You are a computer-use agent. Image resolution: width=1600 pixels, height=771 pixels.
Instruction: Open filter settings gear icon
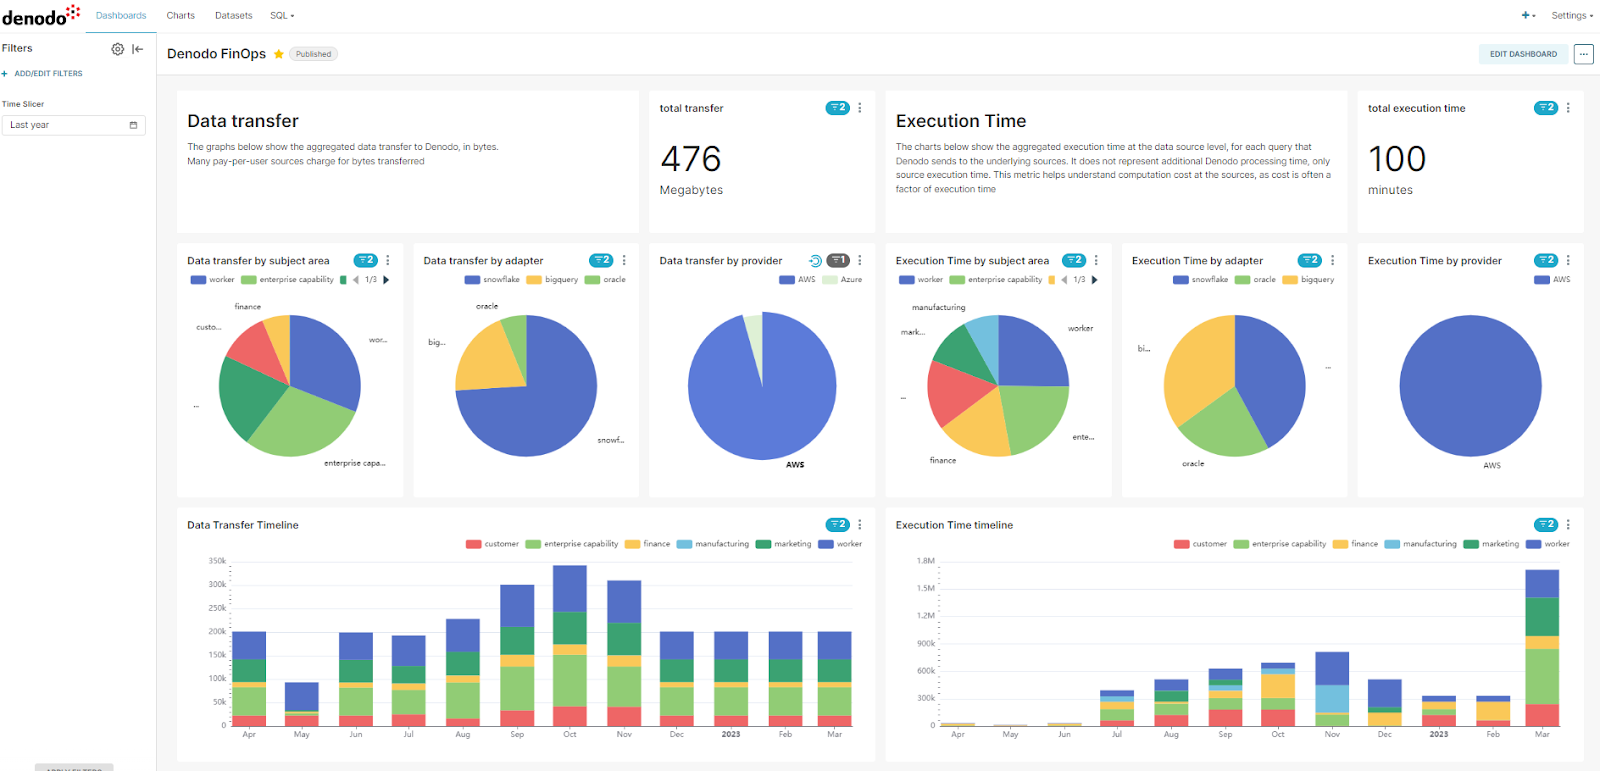tap(118, 49)
